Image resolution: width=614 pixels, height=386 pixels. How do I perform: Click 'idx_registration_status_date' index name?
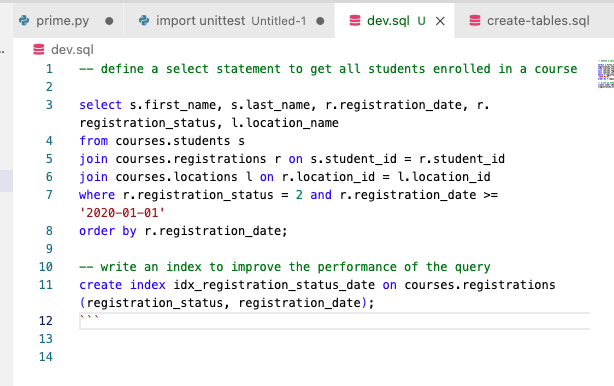tap(274, 285)
